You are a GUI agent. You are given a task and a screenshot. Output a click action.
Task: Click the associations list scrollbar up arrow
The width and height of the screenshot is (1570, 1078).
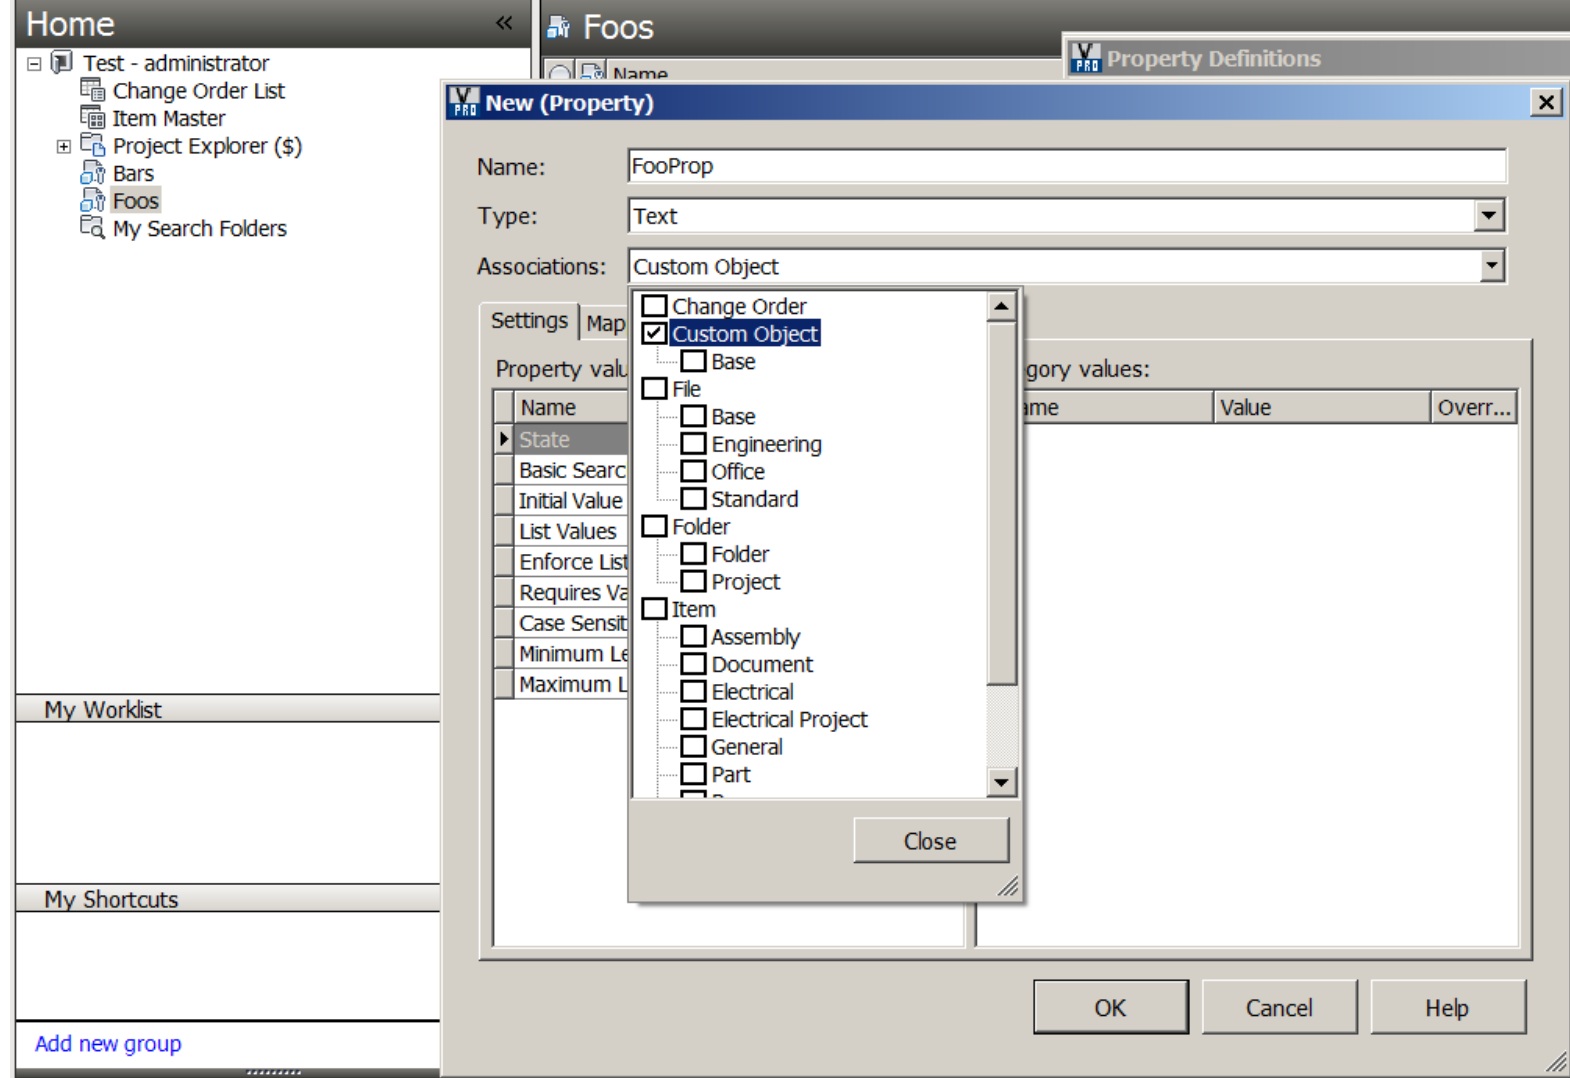pyautogui.click(x=1001, y=306)
